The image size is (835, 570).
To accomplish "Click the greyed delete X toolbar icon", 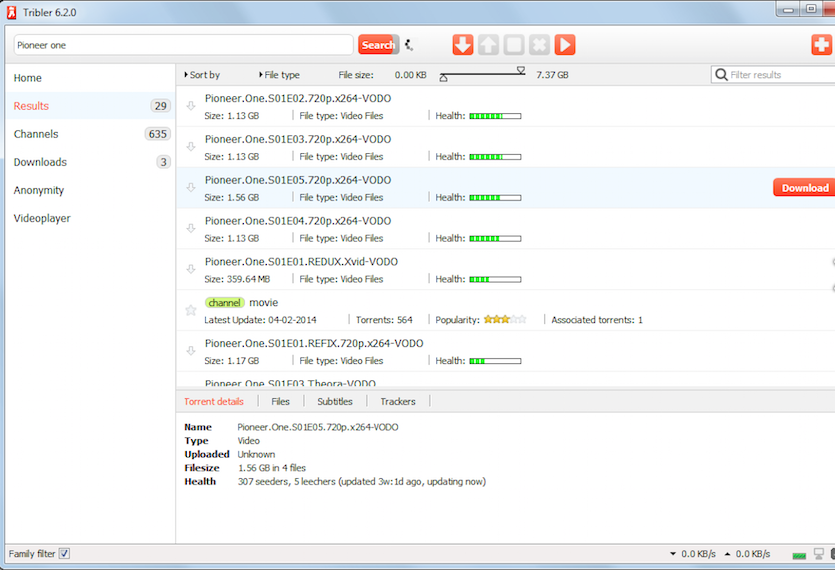I will pos(539,45).
